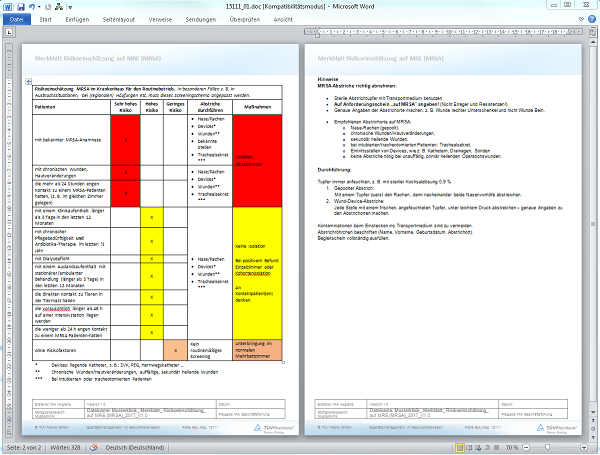The image size is (600, 455).
Task: Open the Einfügen ribbon tab
Action: point(78,18)
